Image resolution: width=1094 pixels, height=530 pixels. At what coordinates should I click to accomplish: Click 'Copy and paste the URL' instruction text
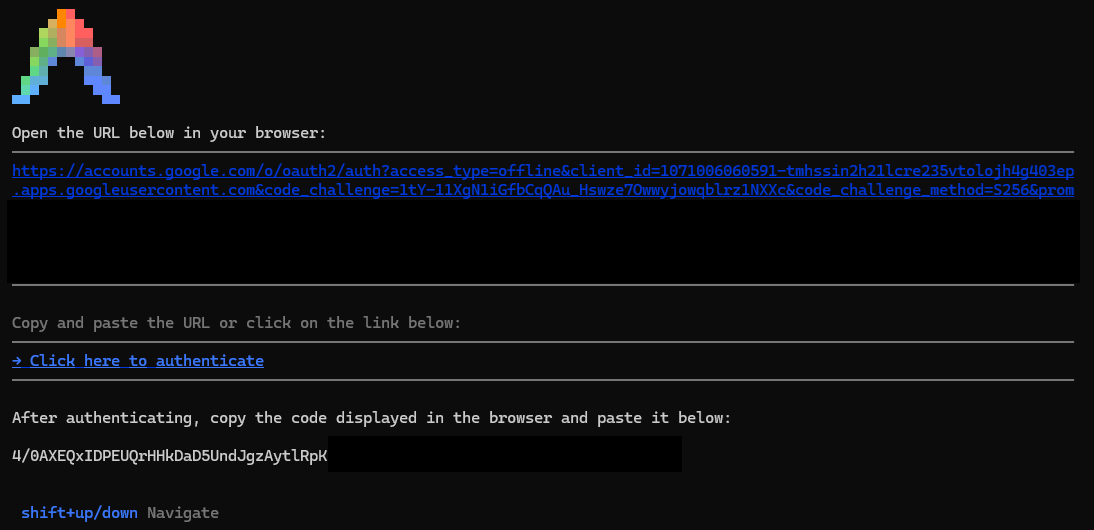click(237, 323)
